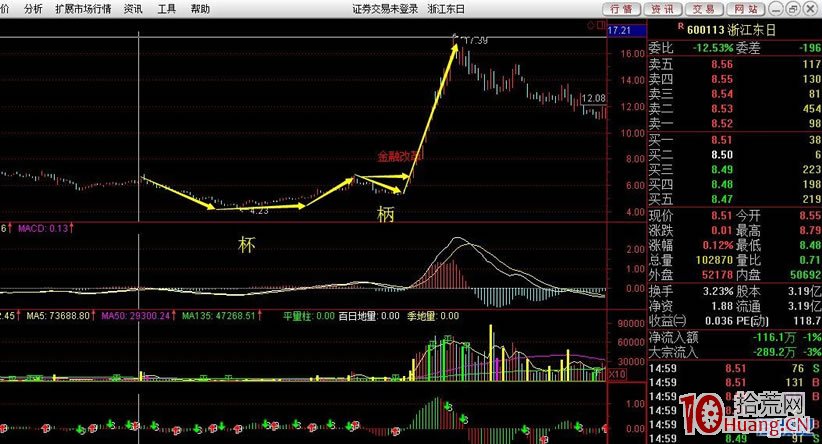Open the 资讯 menu in menu bar
This screenshot has height=444, width=822.
[x=133, y=9]
